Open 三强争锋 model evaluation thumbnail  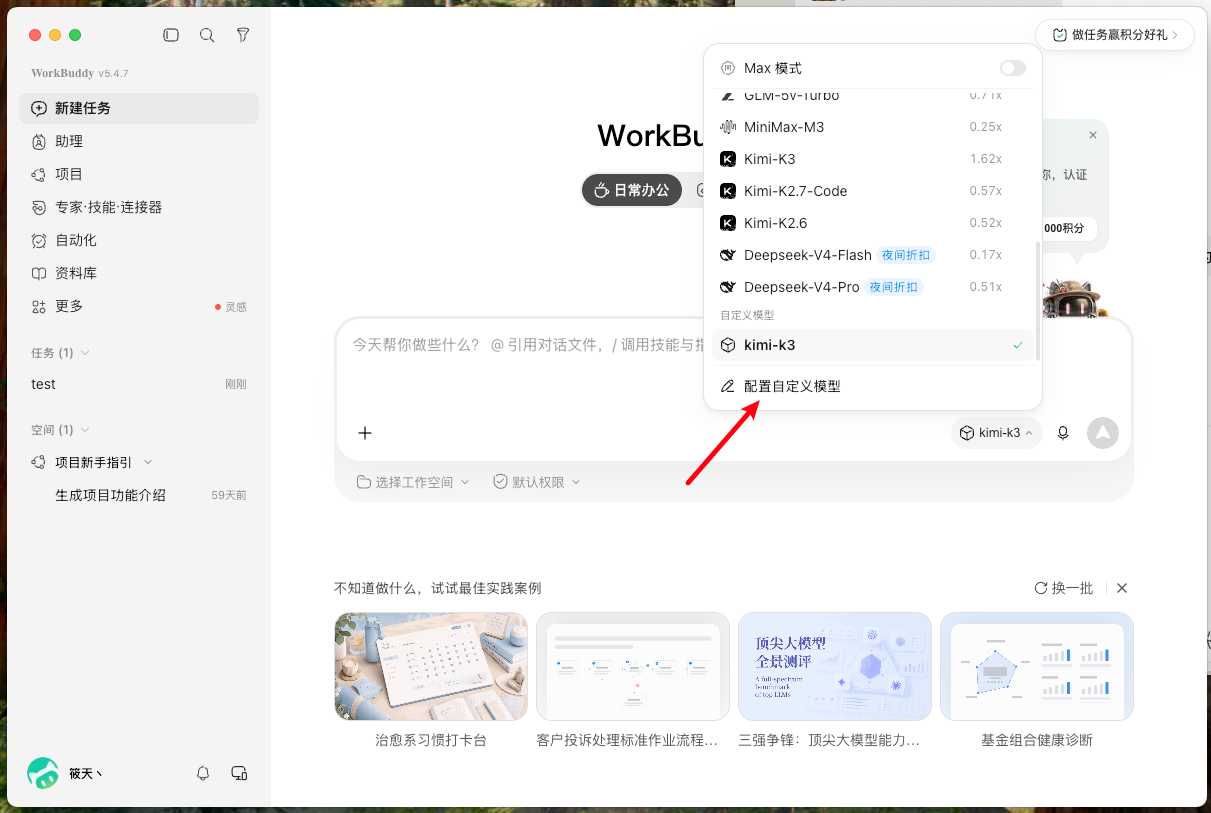pos(835,667)
